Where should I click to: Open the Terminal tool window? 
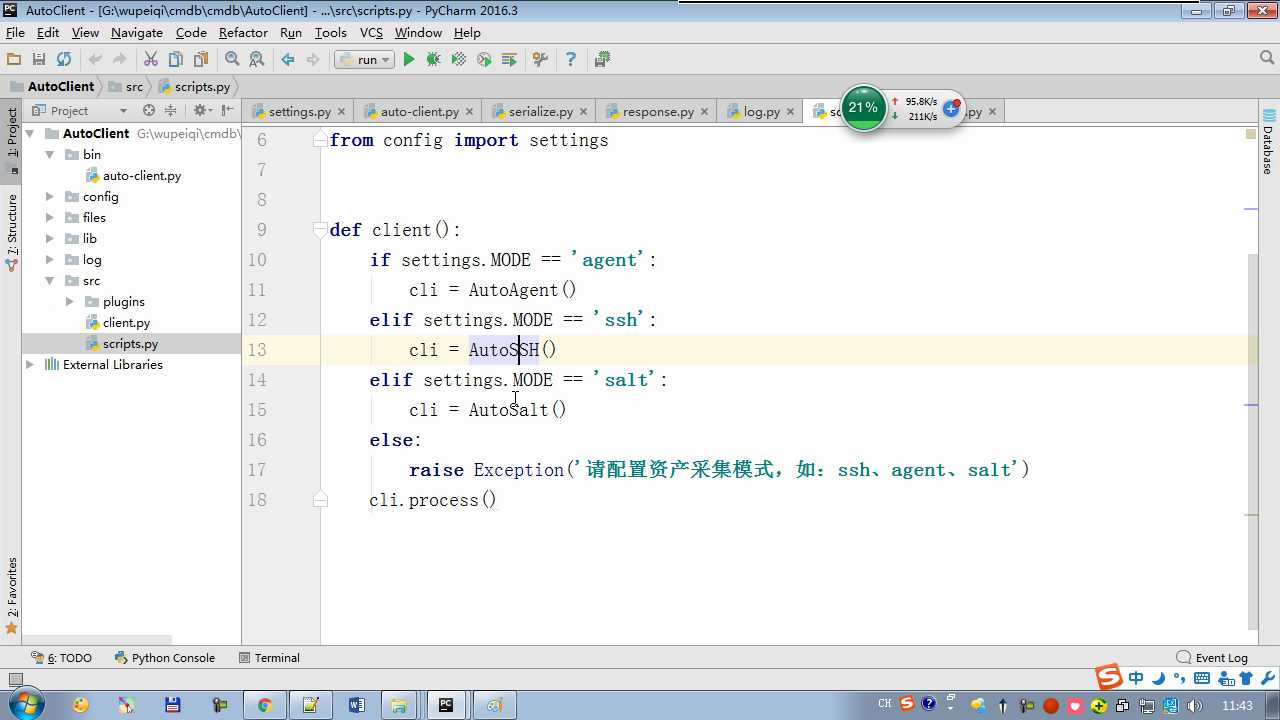click(270, 658)
